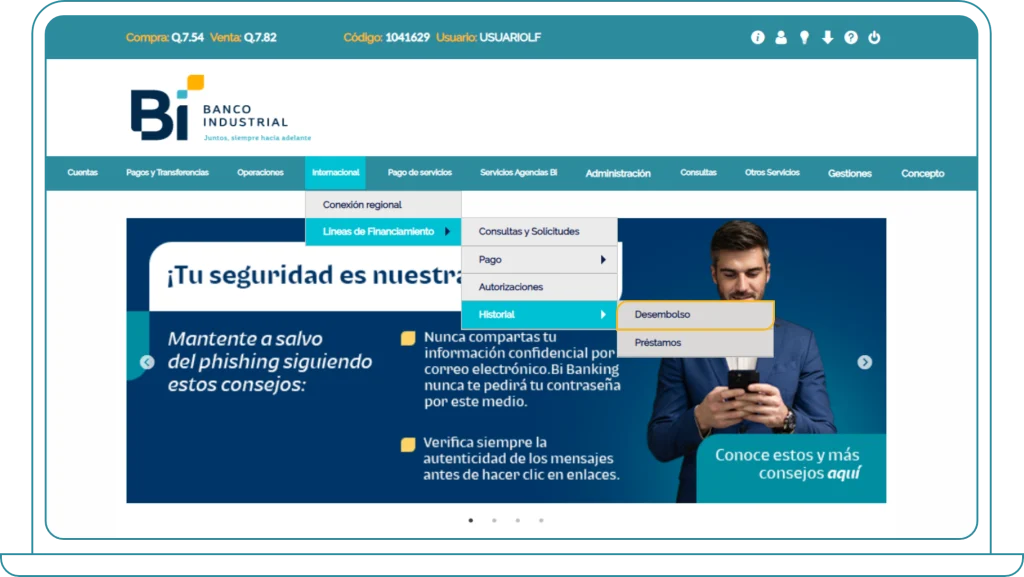Click the lightbulb tips icon
The width and height of the screenshot is (1024, 577).
[804, 38]
